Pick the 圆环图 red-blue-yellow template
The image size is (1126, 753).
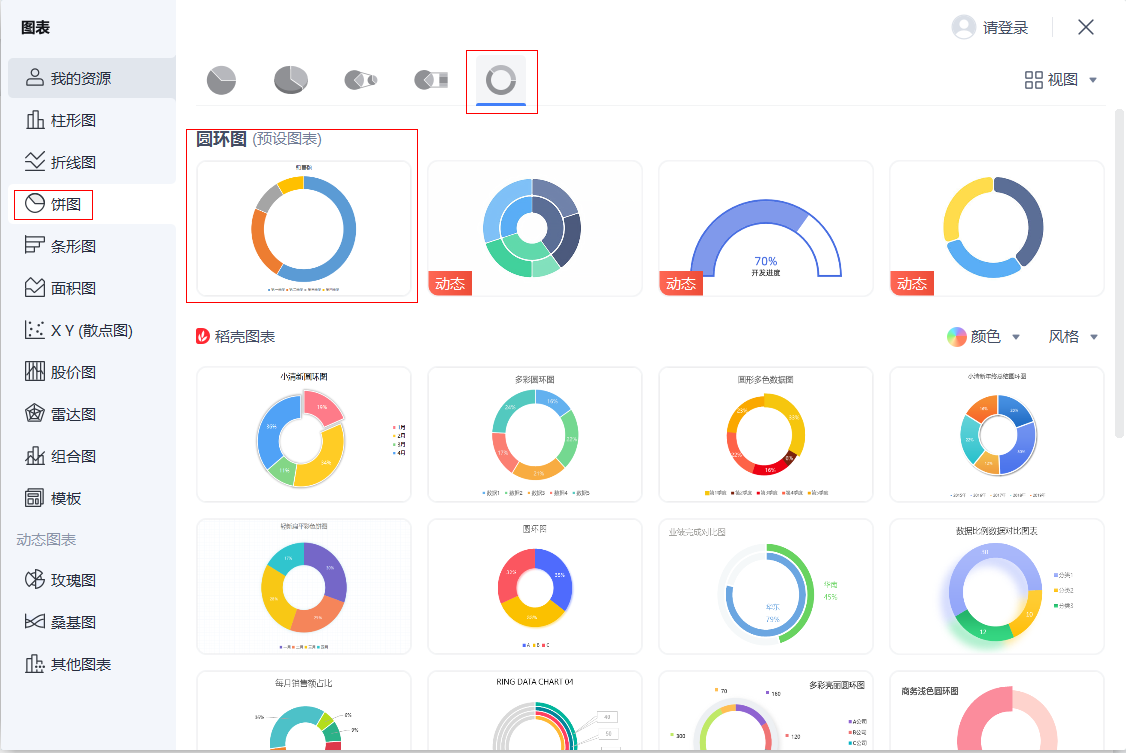[x=535, y=586]
